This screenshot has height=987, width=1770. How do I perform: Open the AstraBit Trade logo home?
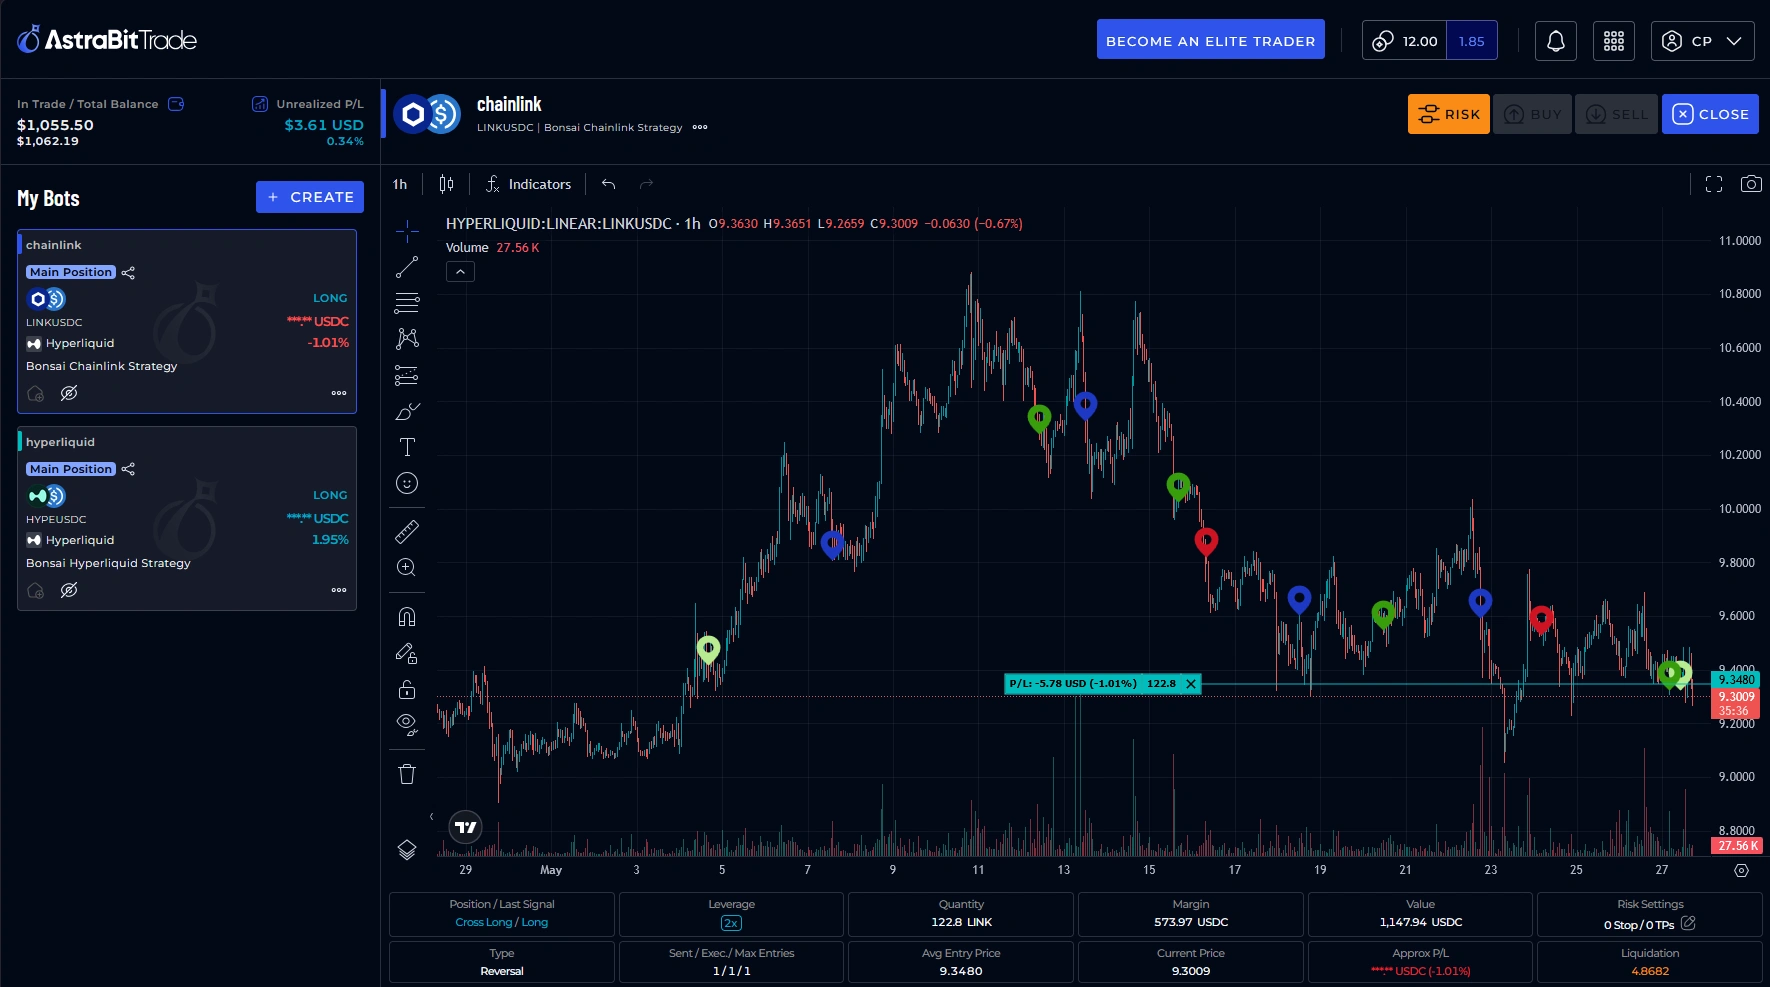click(107, 39)
